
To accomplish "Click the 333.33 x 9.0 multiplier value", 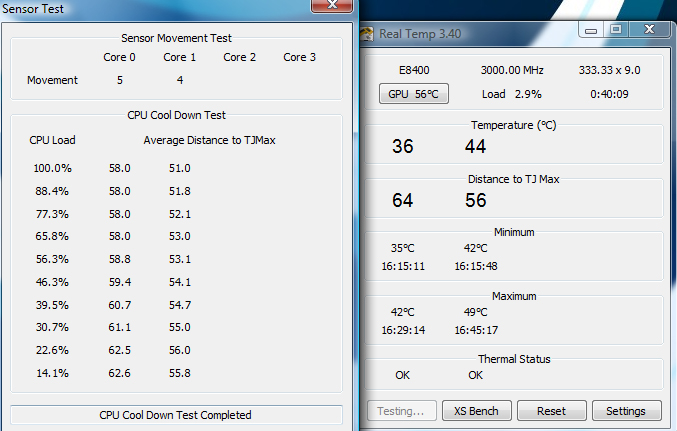I will pos(609,70).
